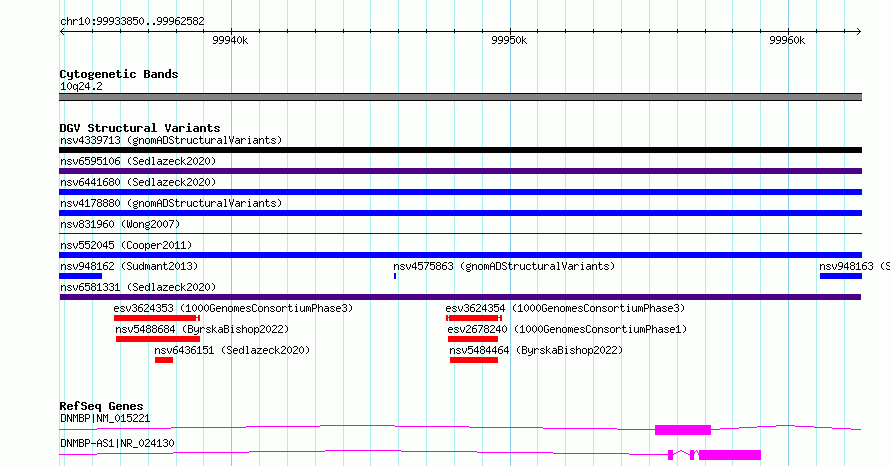Select the small red nsv6436151 bar

click(164, 360)
